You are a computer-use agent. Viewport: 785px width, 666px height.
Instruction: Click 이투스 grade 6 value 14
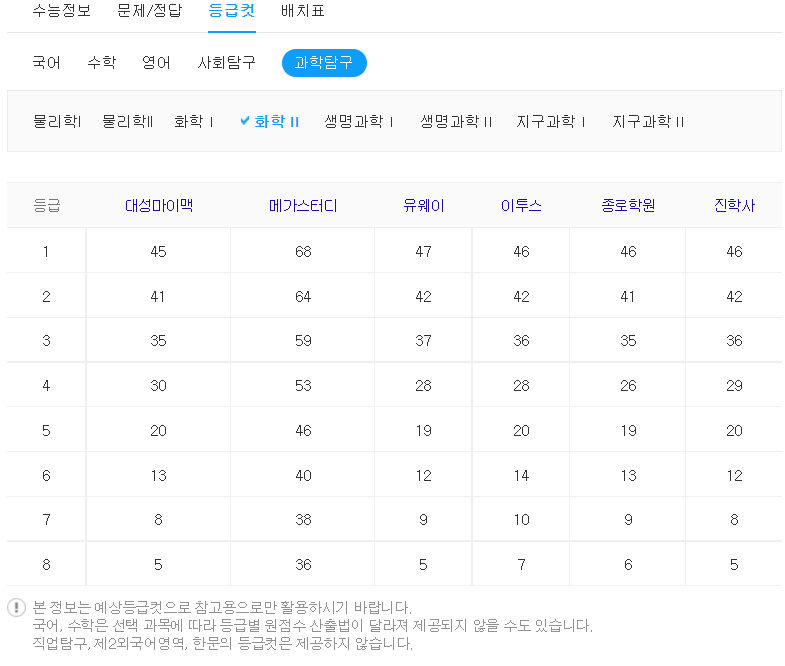click(521, 475)
